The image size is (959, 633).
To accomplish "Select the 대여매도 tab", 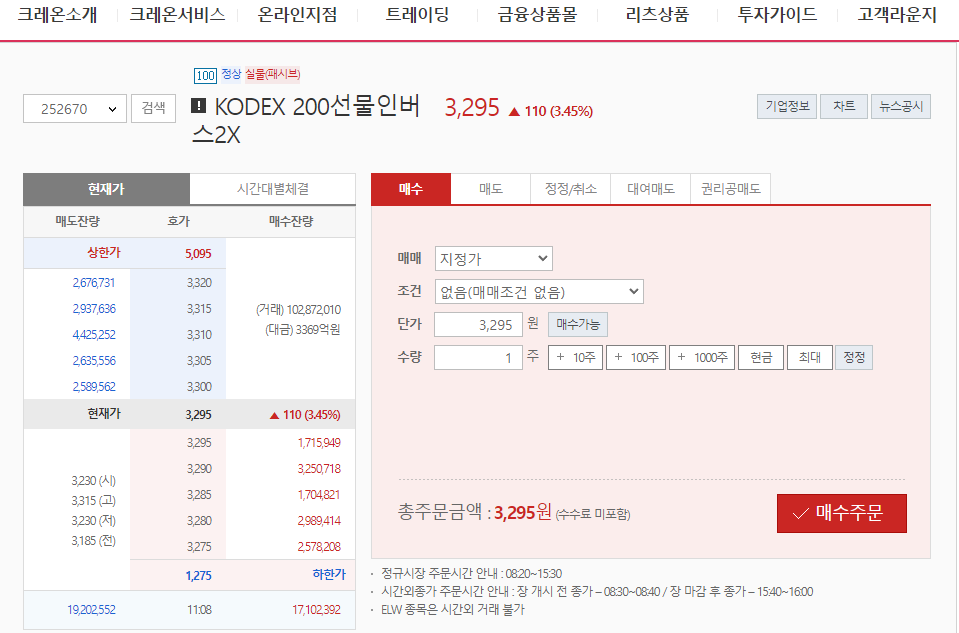I will (x=651, y=189).
